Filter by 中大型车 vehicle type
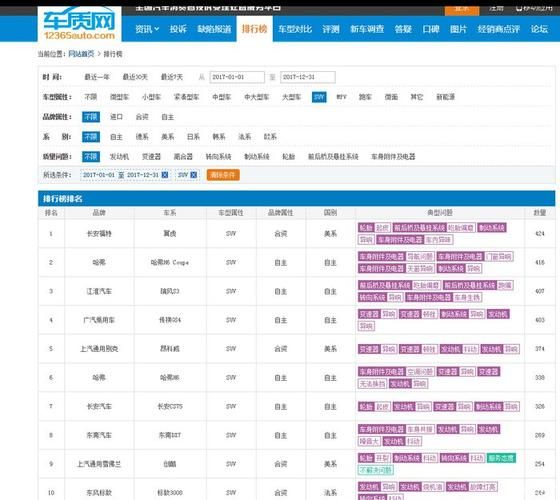 tap(256, 97)
